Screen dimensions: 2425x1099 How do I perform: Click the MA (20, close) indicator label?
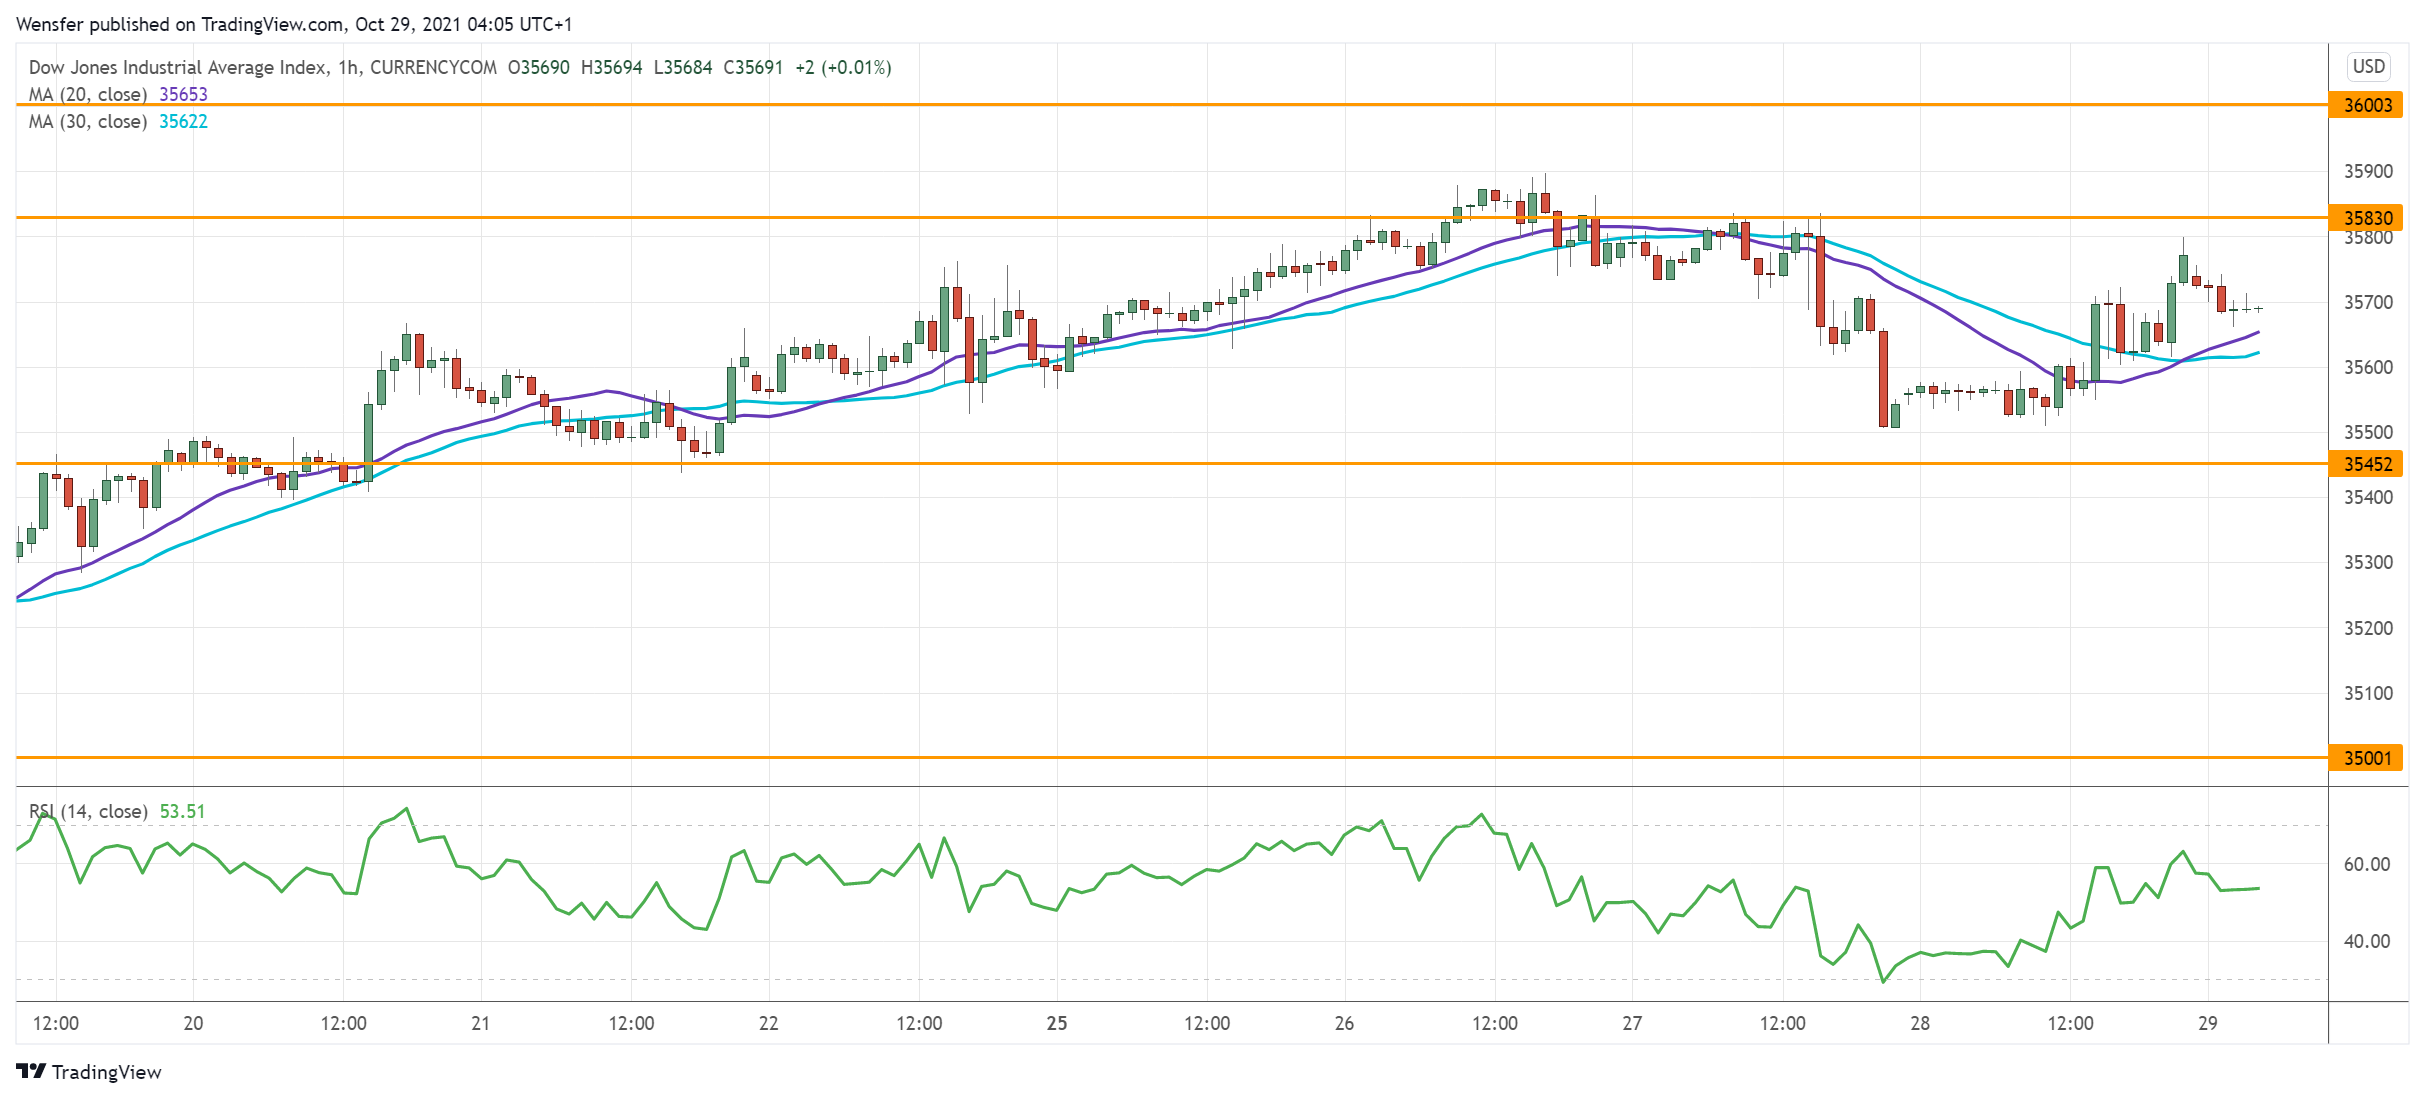point(88,95)
